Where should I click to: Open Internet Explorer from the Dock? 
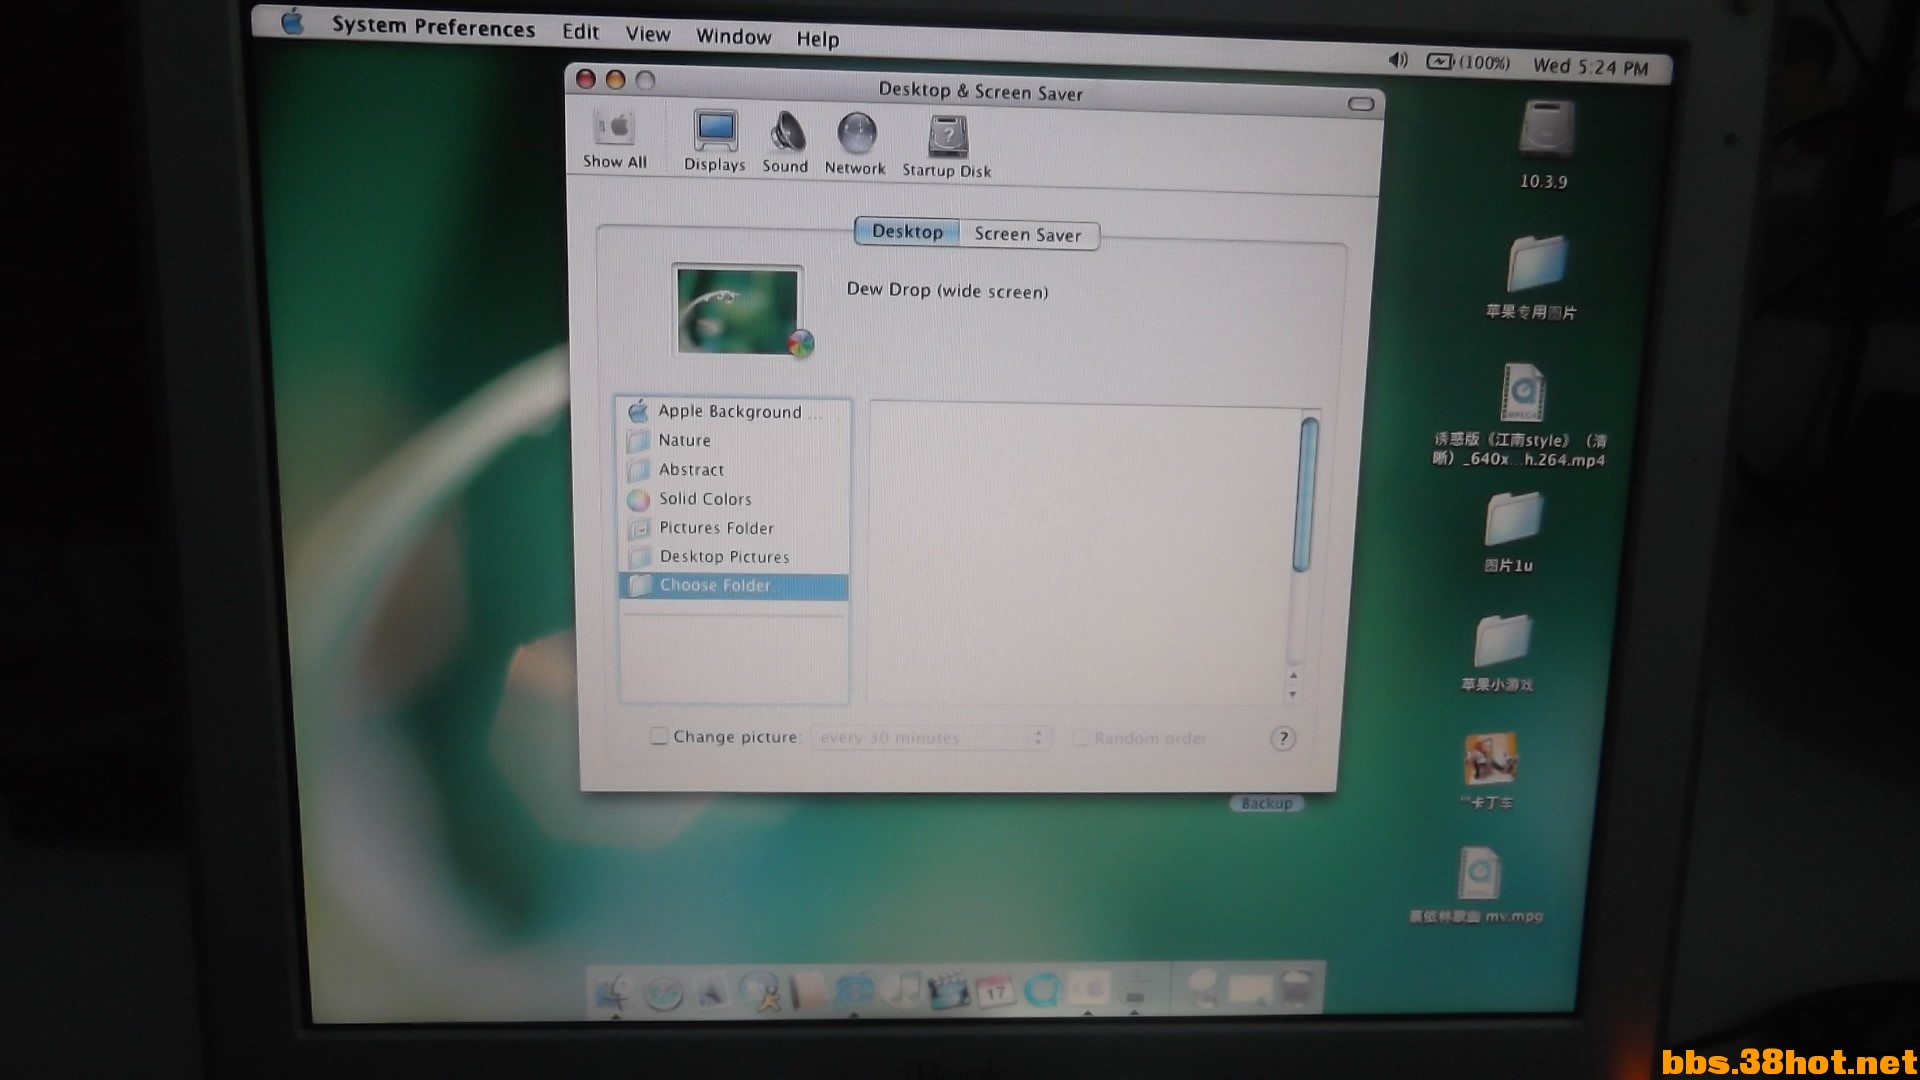[853, 991]
